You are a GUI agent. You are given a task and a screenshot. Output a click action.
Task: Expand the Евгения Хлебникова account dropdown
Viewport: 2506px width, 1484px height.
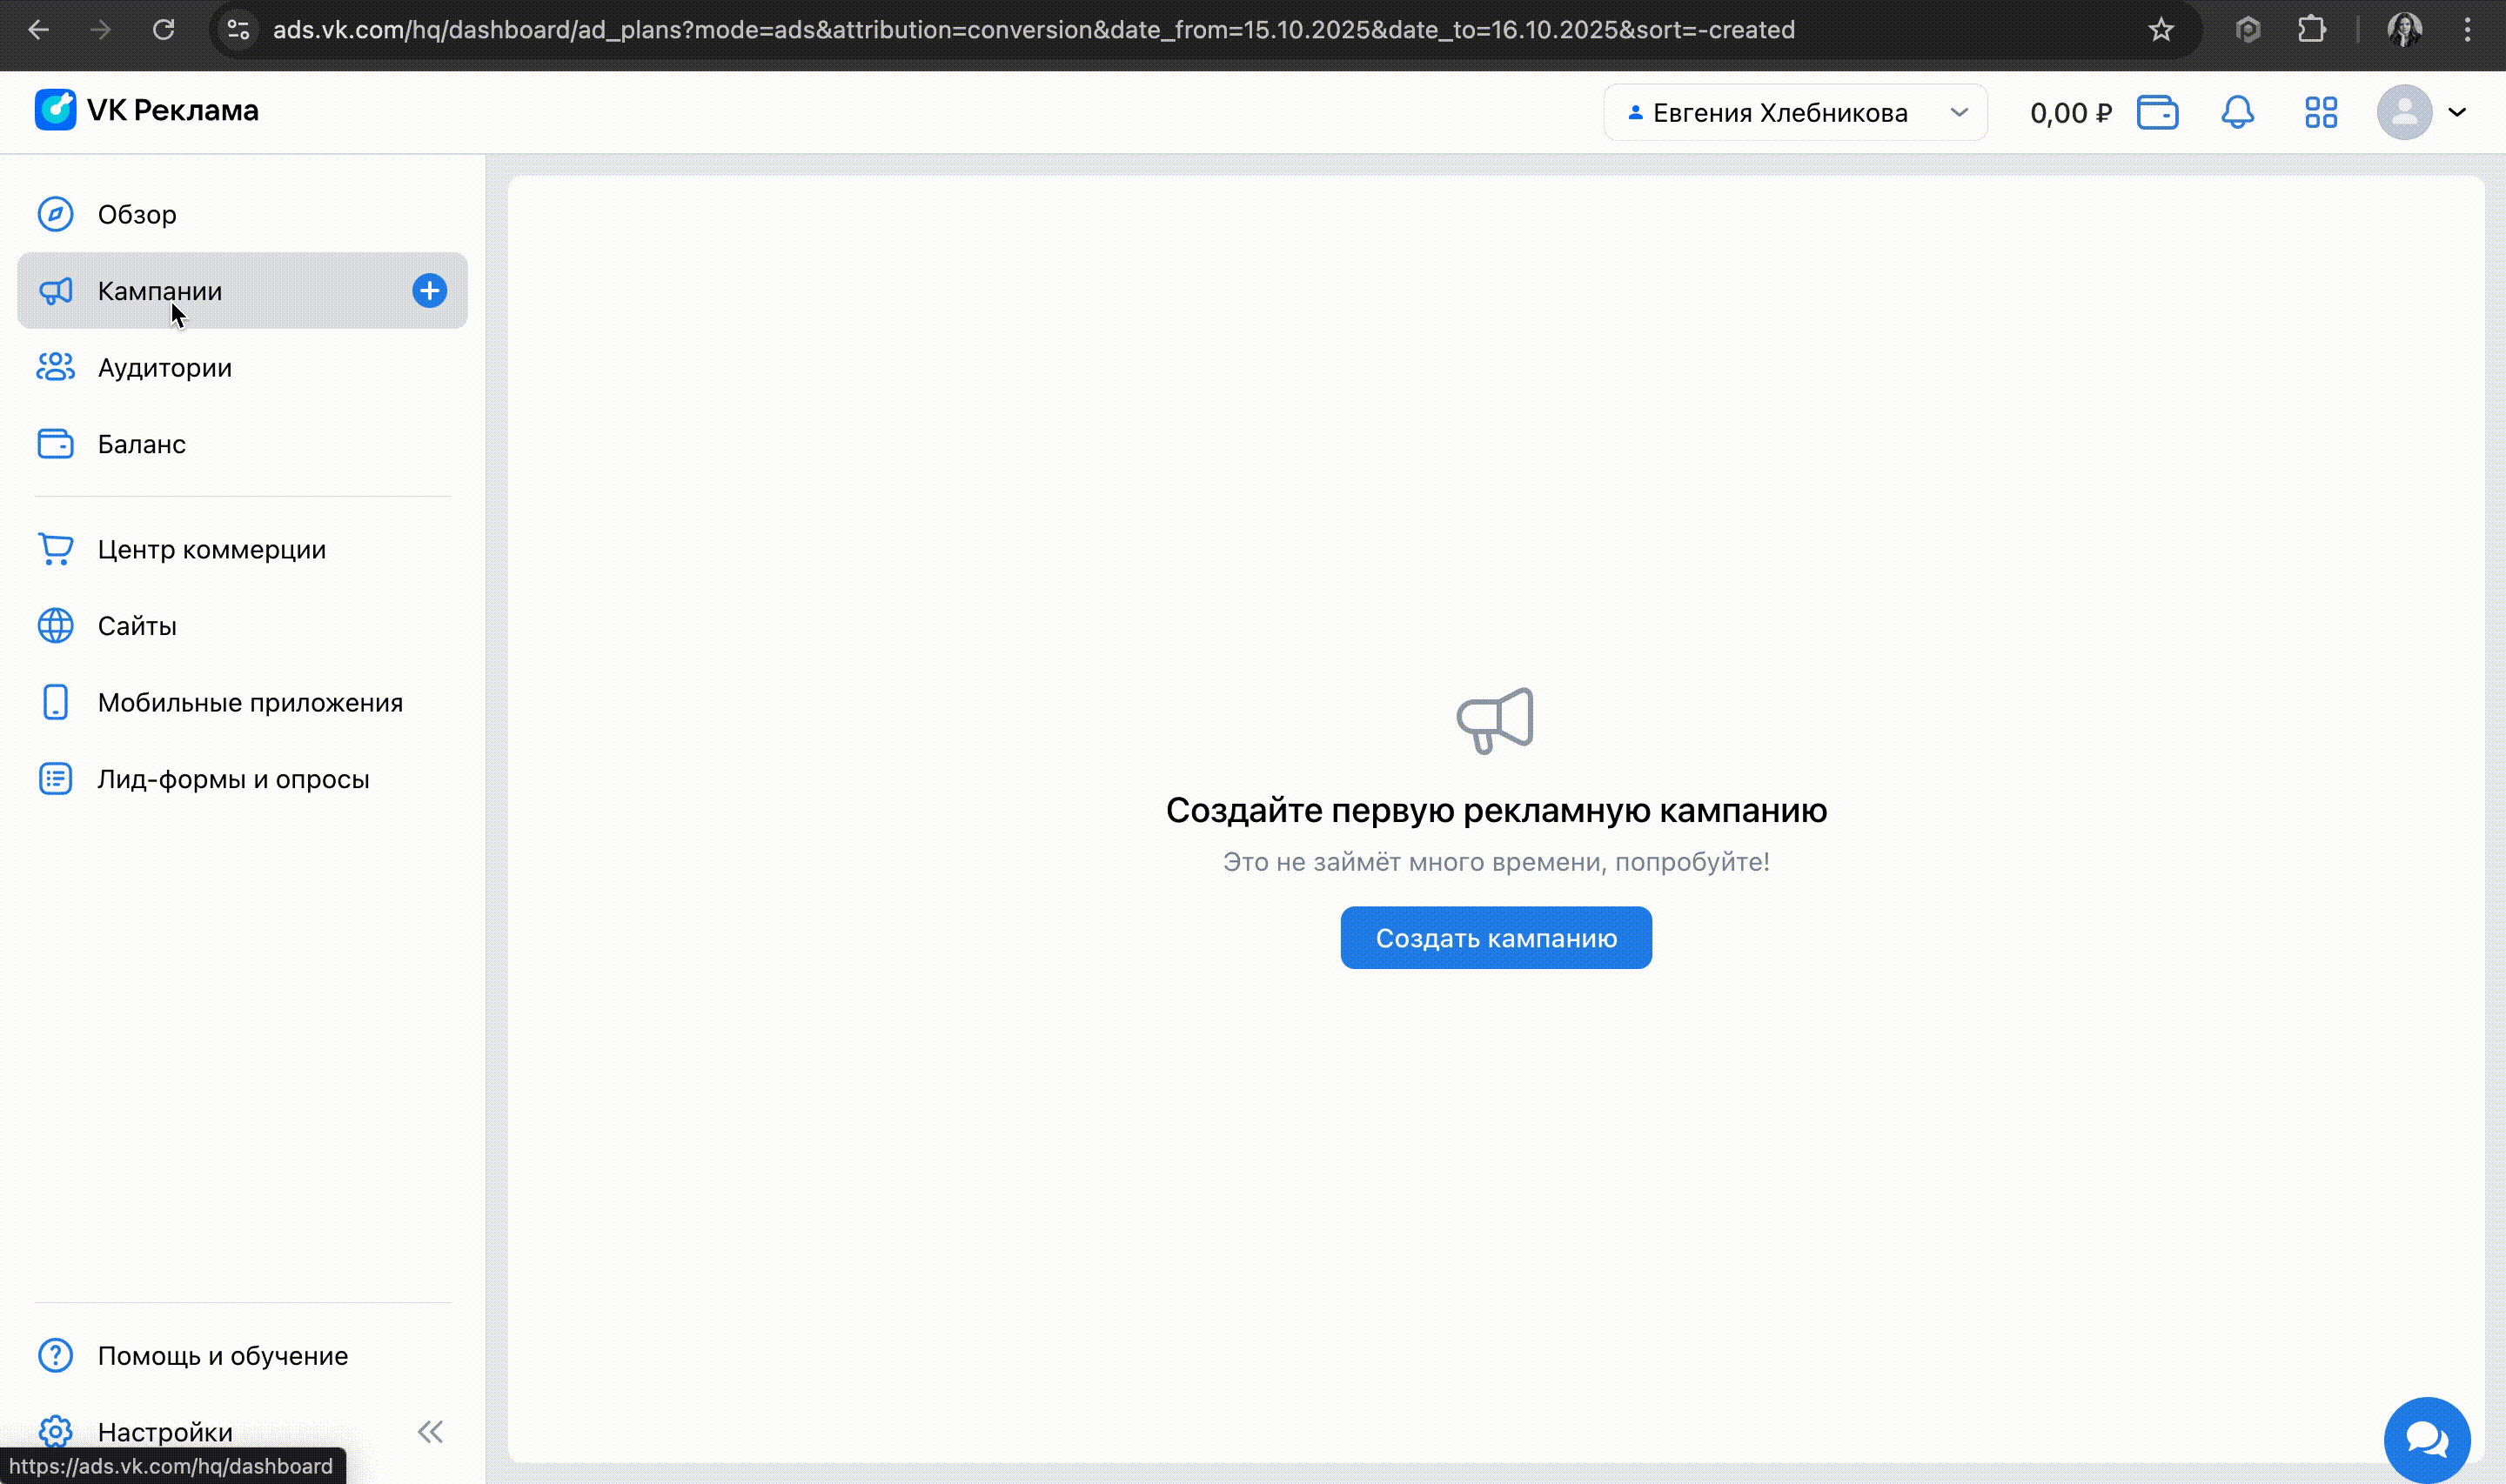(1795, 113)
